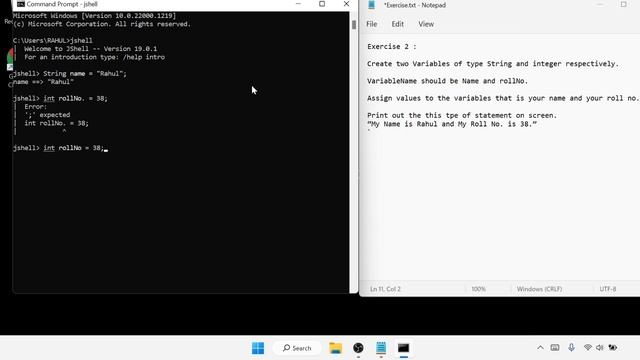Open Notepad View menu
640x360 pixels.
pos(426,24)
